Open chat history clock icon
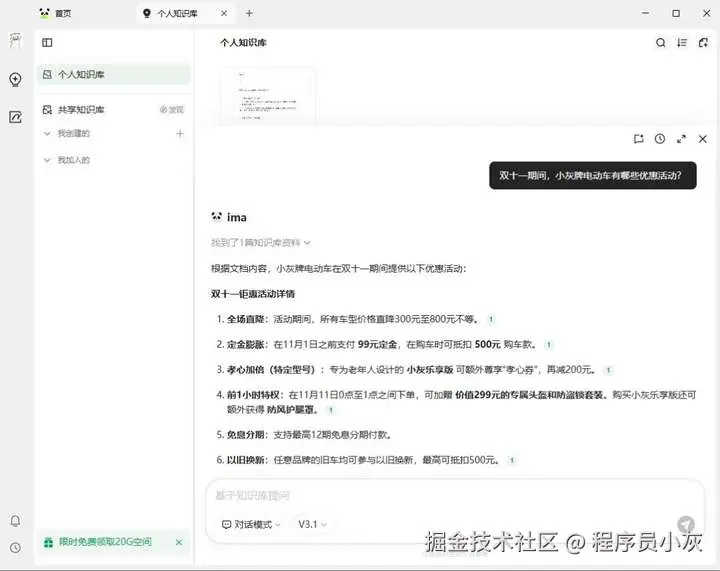The image size is (720, 571). click(659, 139)
